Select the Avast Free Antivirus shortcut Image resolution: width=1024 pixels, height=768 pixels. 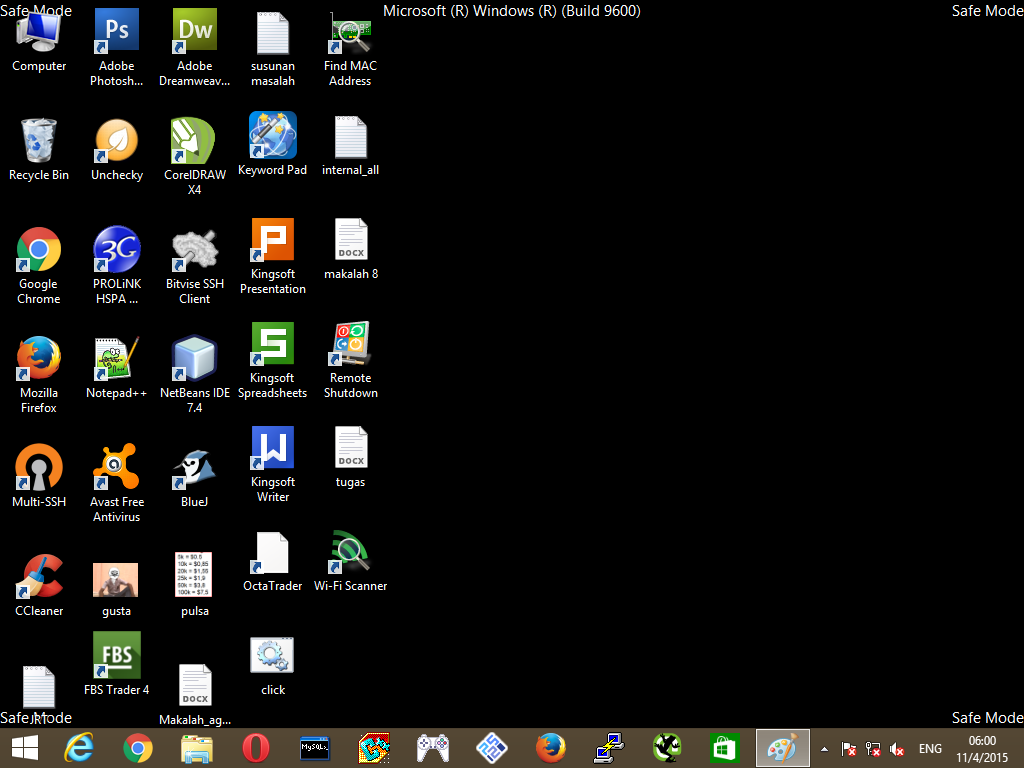click(x=116, y=483)
